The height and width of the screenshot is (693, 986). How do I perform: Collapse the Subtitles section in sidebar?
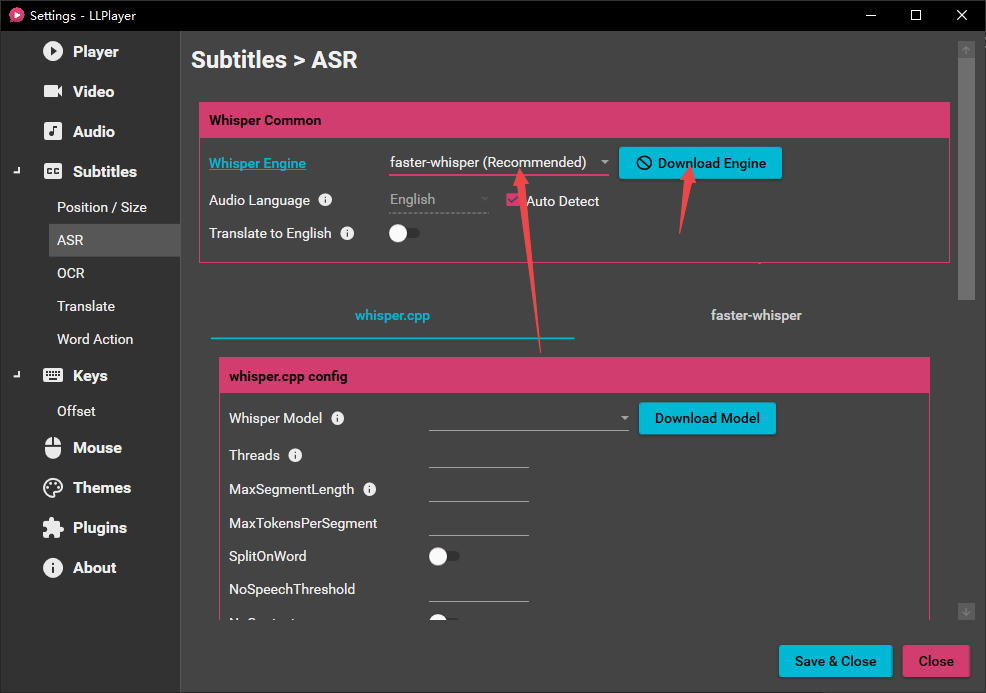16,172
